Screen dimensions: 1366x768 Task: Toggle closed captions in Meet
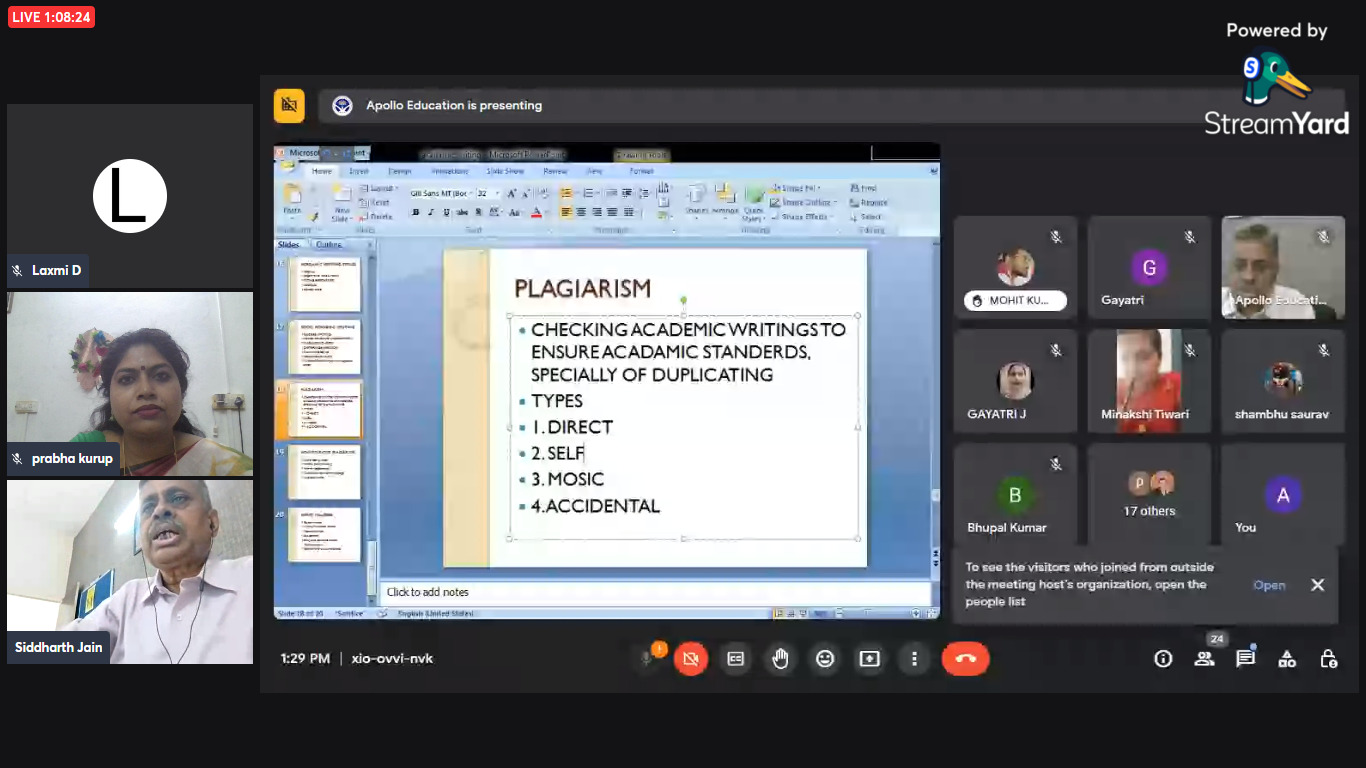pos(735,658)
